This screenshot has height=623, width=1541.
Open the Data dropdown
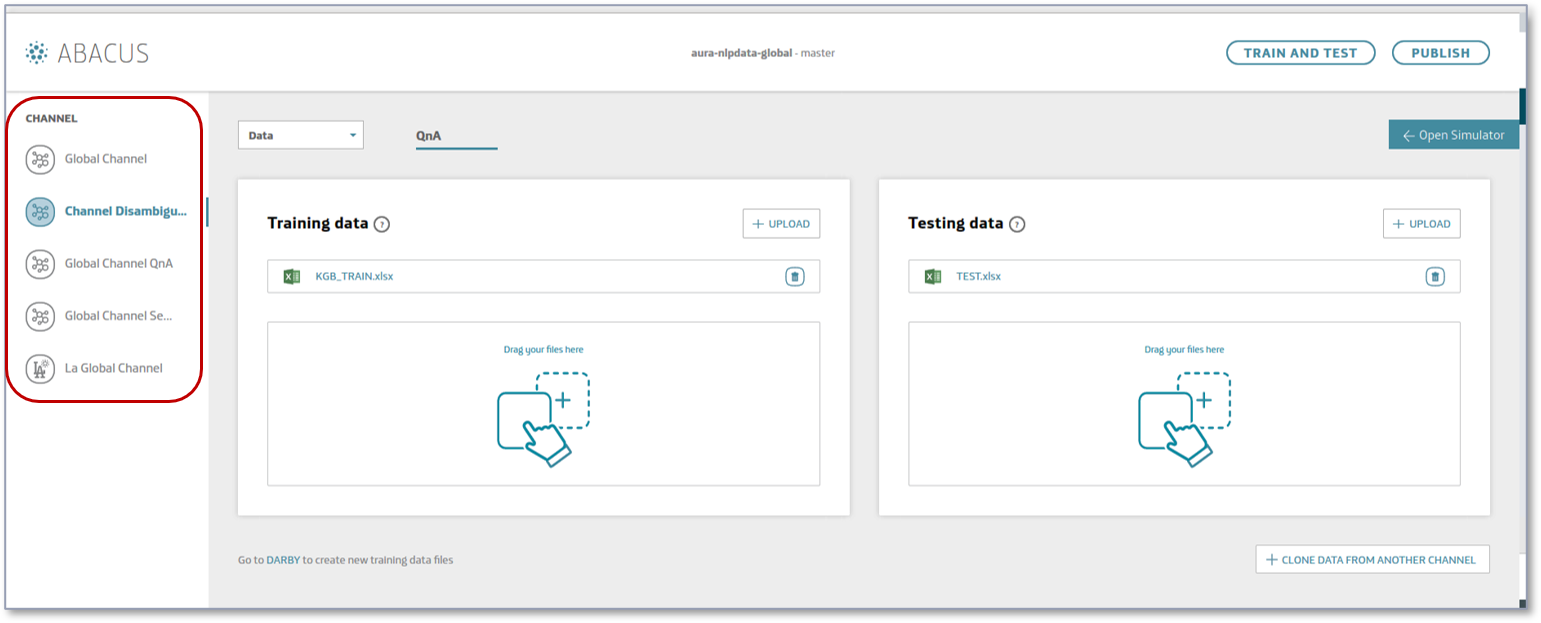[x=301, y=135]
